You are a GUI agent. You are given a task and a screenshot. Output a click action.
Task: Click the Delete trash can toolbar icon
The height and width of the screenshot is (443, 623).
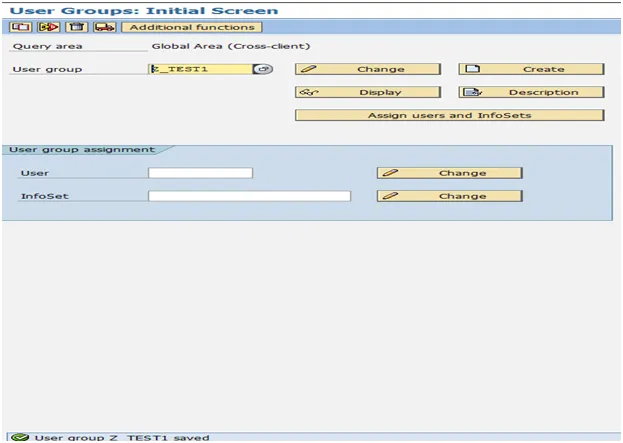pyautogui.click(x=75, y=27)
